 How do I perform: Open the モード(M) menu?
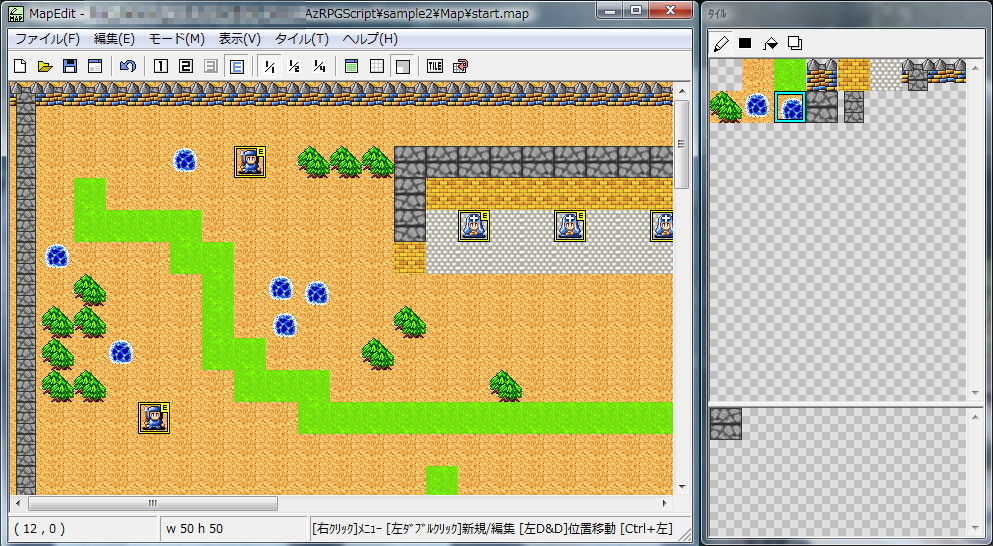(177, 39)
